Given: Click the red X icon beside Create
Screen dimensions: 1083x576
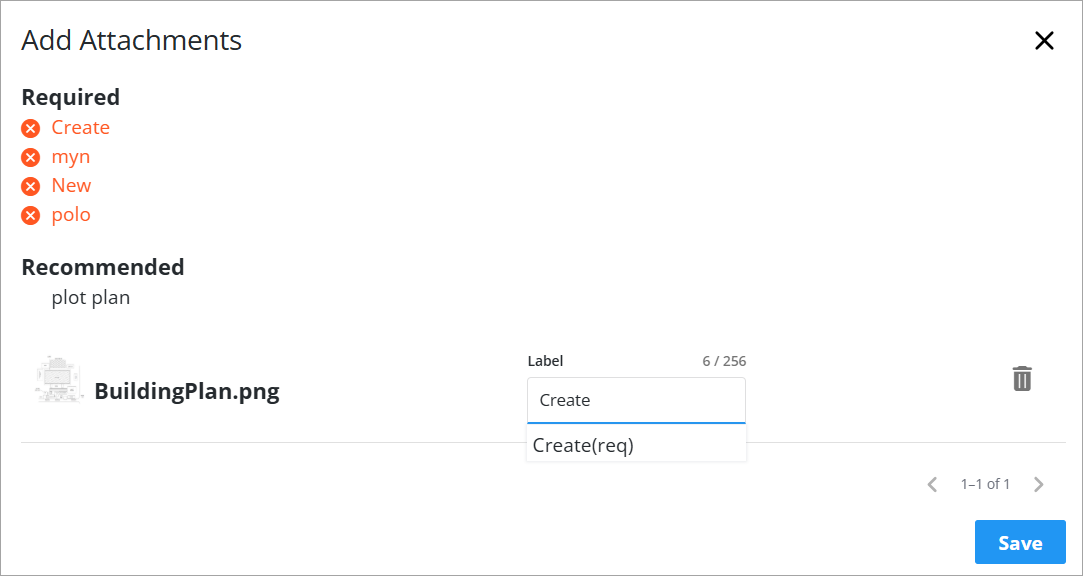Looking at the screenshot, I should click(x=31, y=128).
